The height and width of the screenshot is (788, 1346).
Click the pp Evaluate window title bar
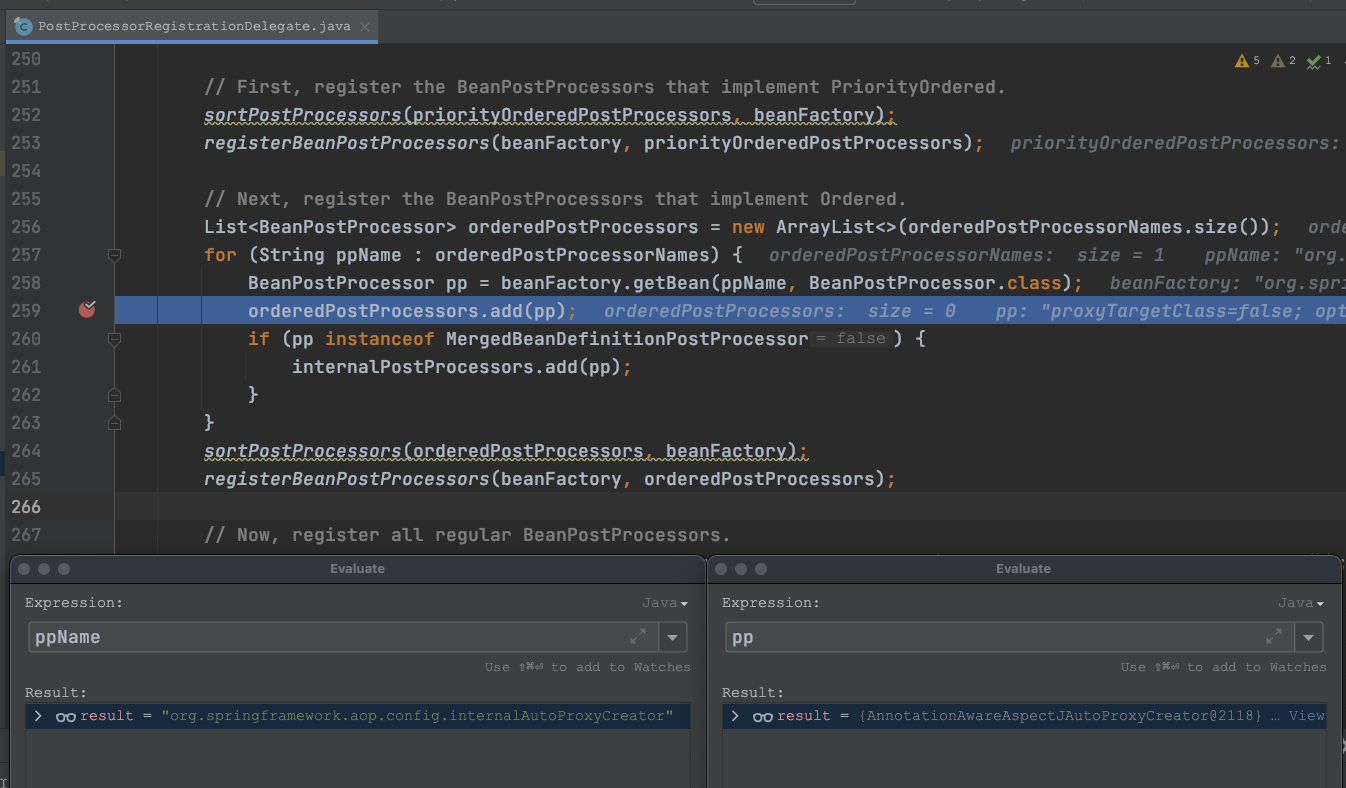tap(1023, 569)
